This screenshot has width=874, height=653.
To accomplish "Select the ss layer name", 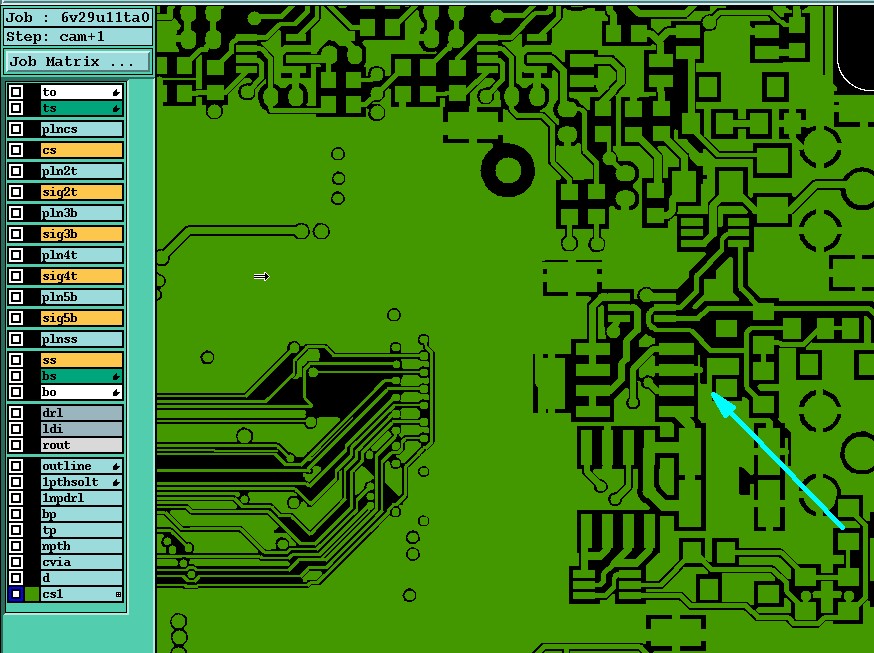I will pos(81,360).
